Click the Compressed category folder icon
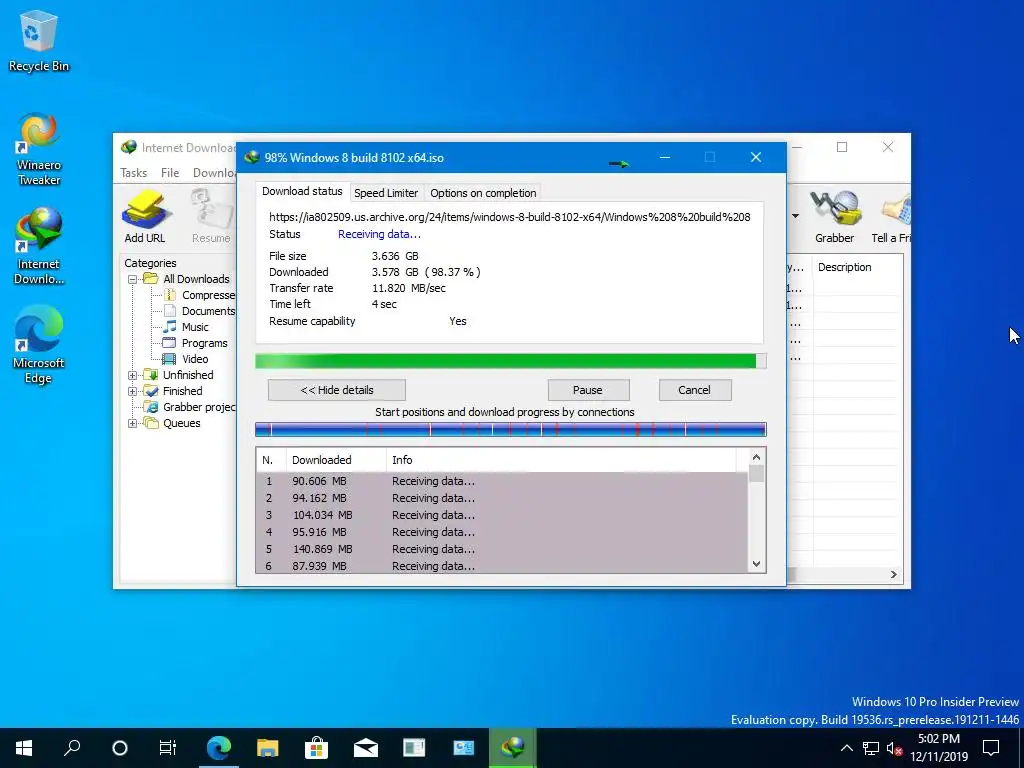 coord(170,295)
